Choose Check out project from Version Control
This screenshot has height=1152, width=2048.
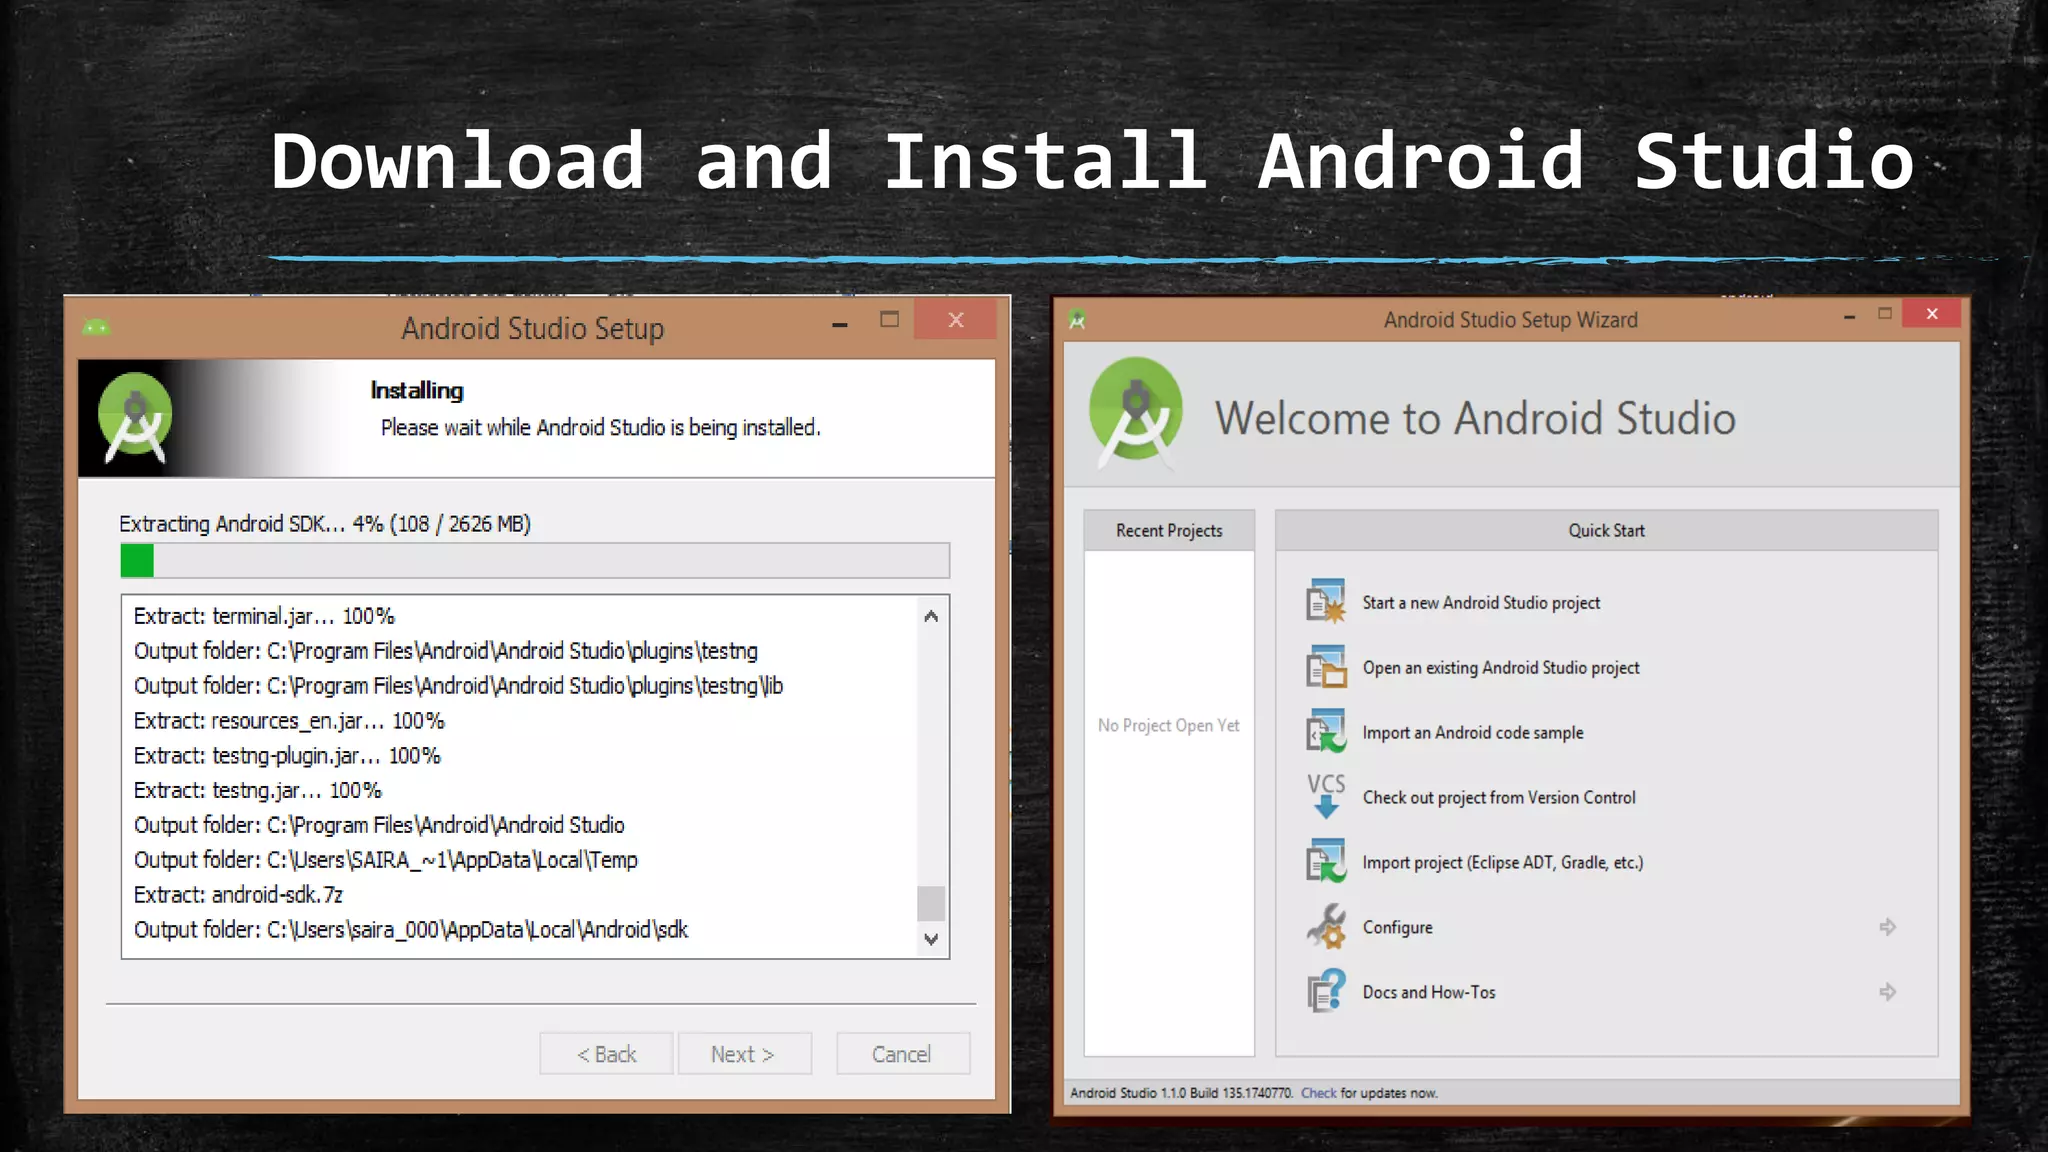coord(1499,798)
